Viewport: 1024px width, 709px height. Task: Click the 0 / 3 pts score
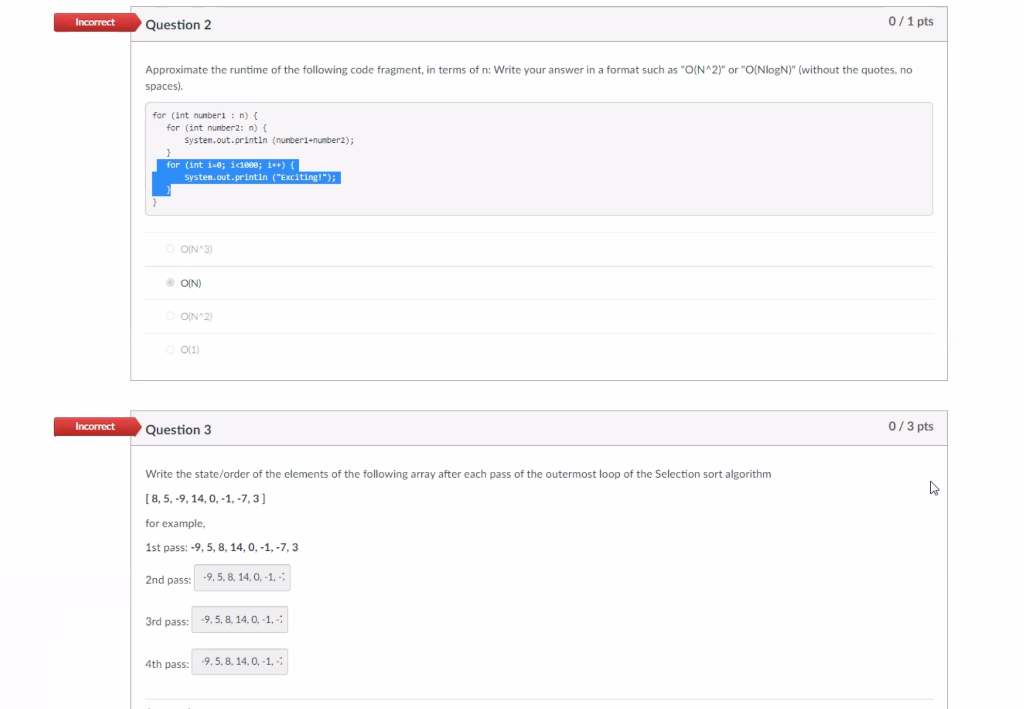tap(910, 426)
